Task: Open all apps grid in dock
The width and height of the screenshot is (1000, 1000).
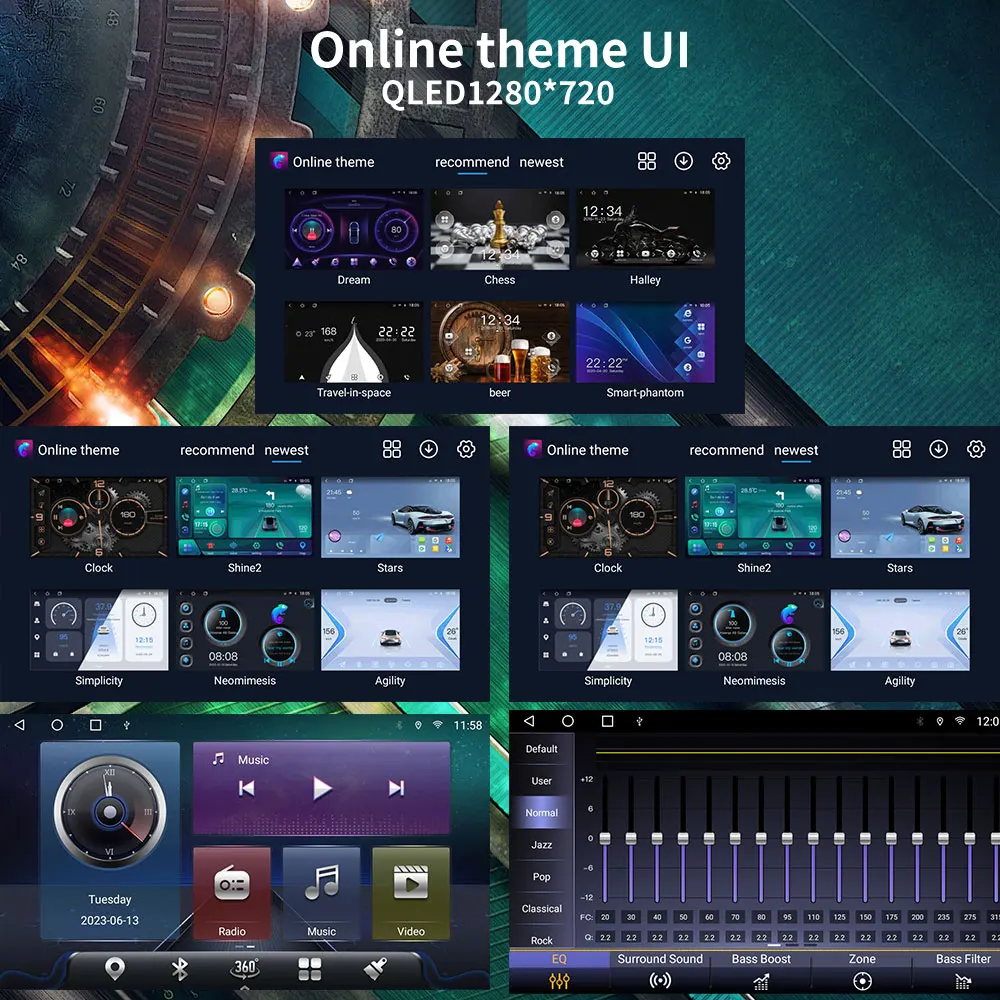Action: point(310,969)
